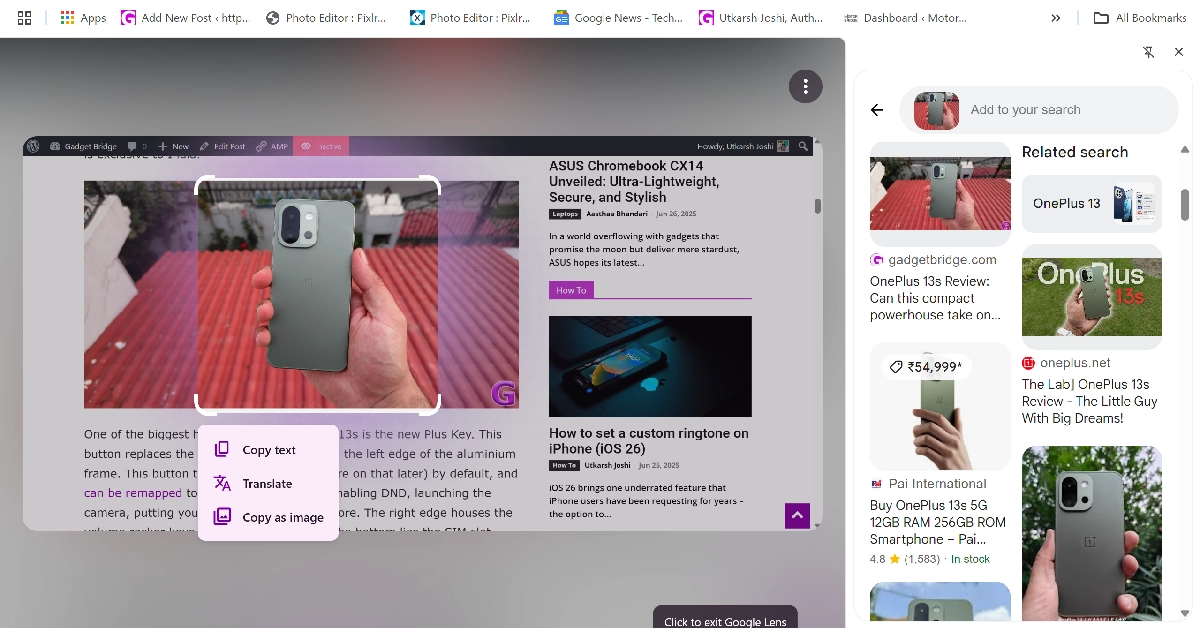
Task: Open the Howdy, Utkarsh Joshi account menu
Action: pyautogui.click(x=742, y=146)
